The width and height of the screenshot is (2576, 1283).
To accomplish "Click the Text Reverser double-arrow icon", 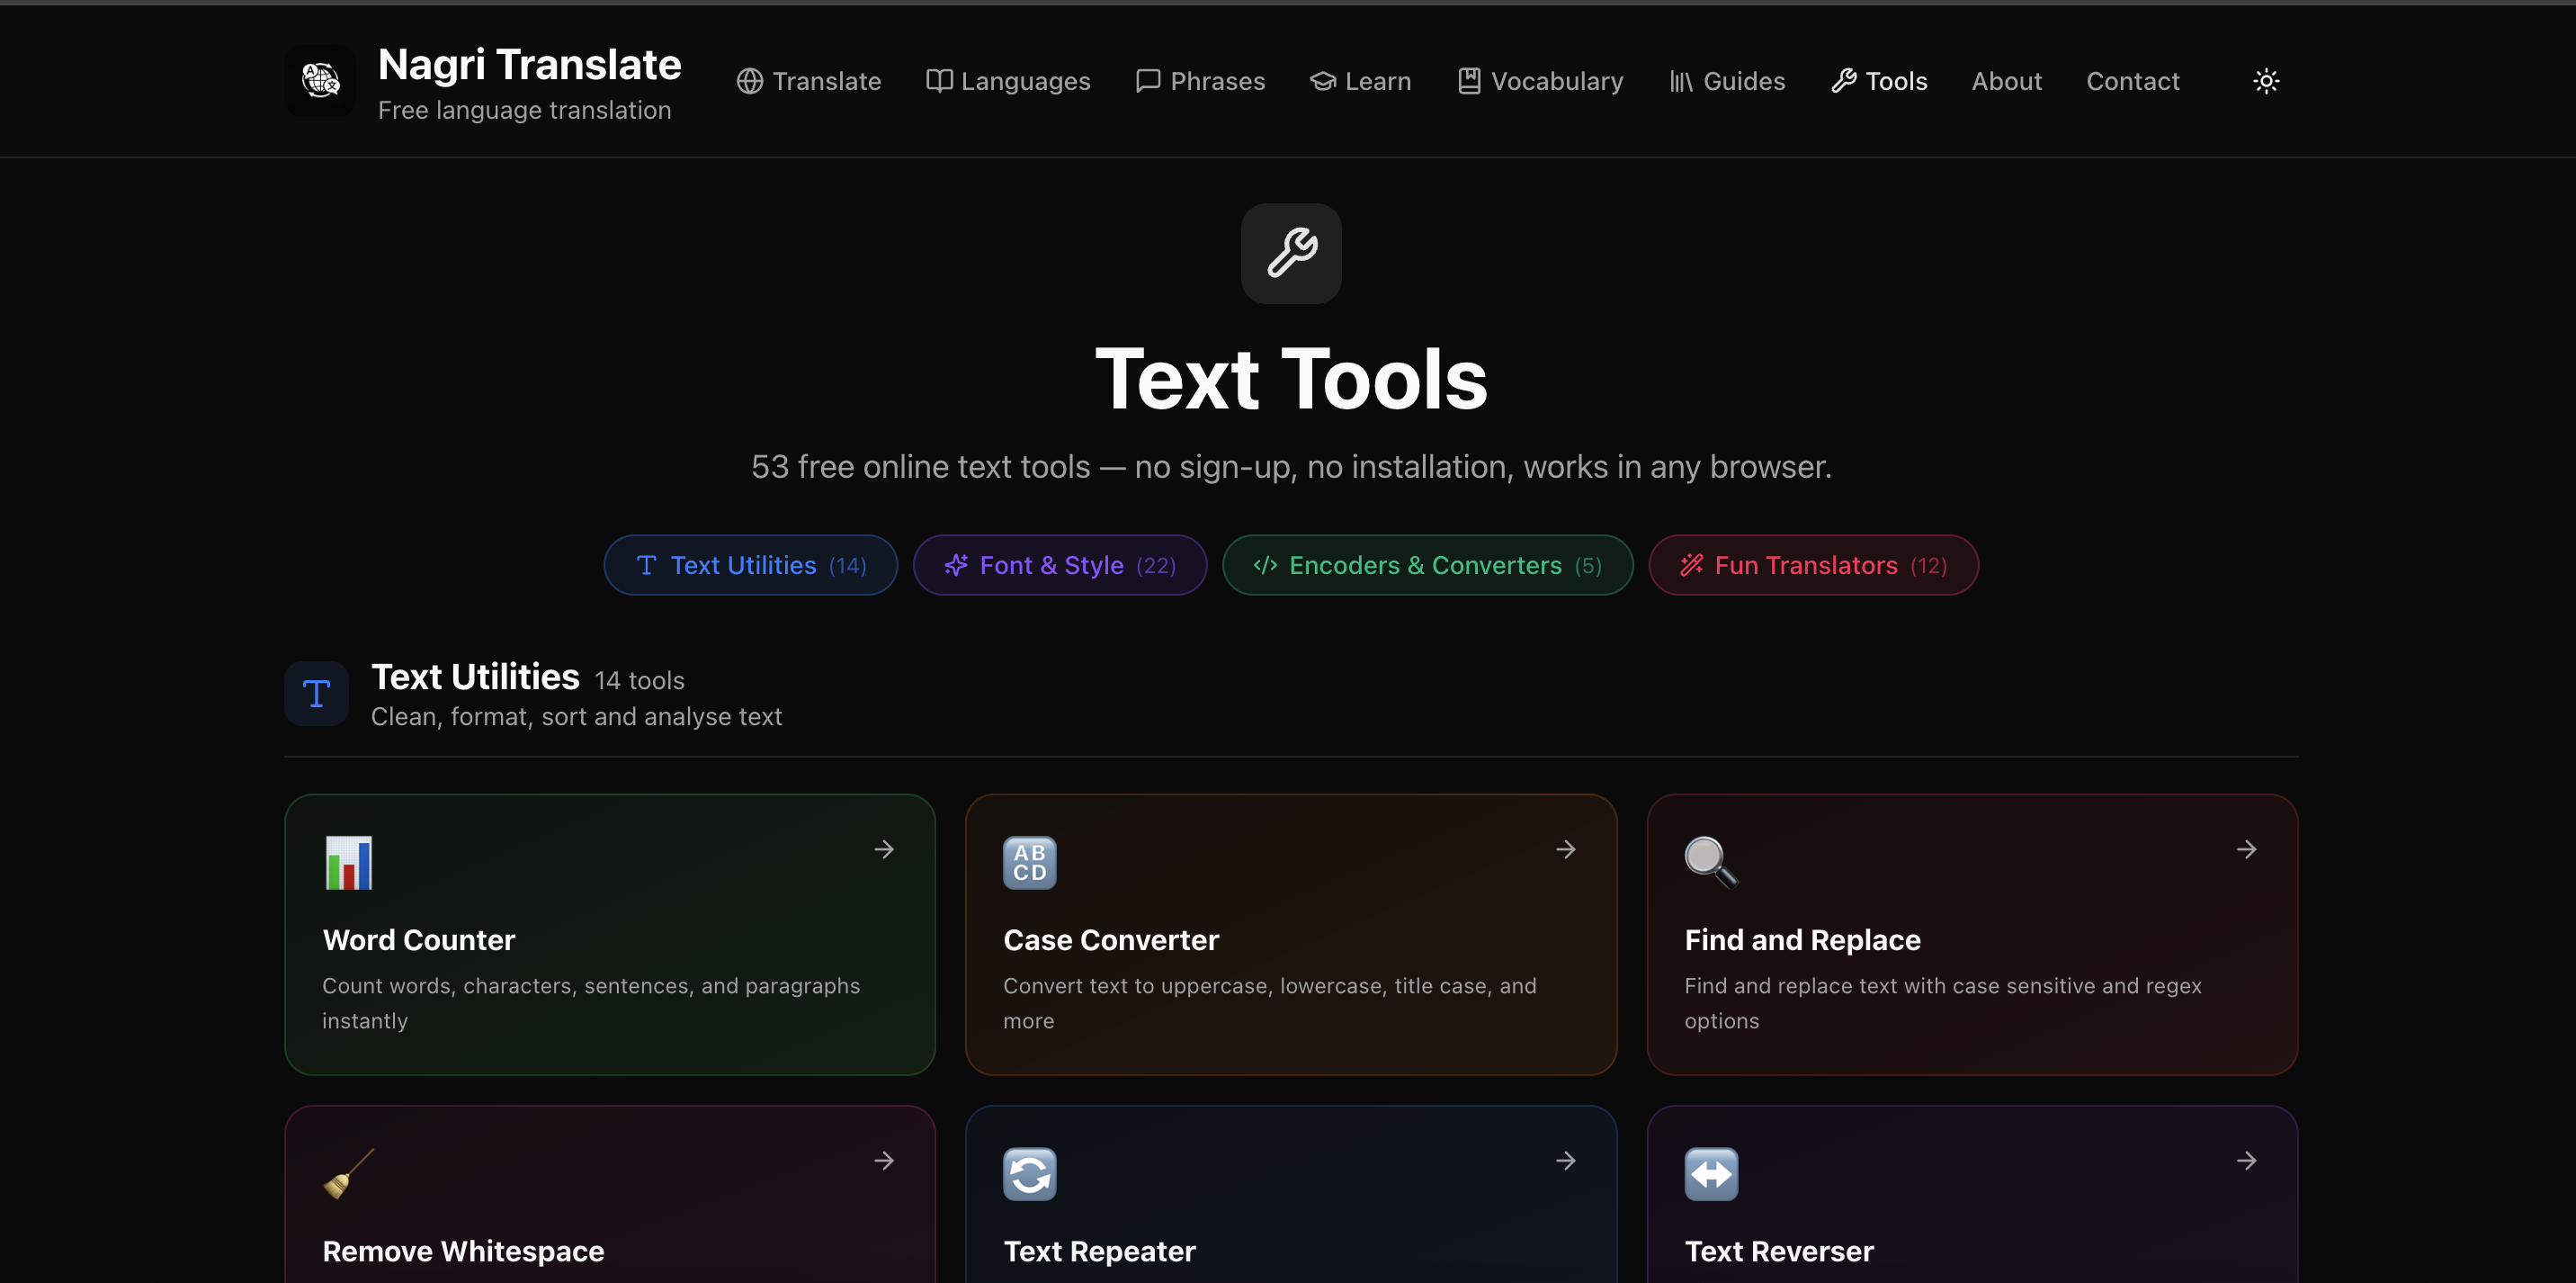I will coord(1710,1173).
